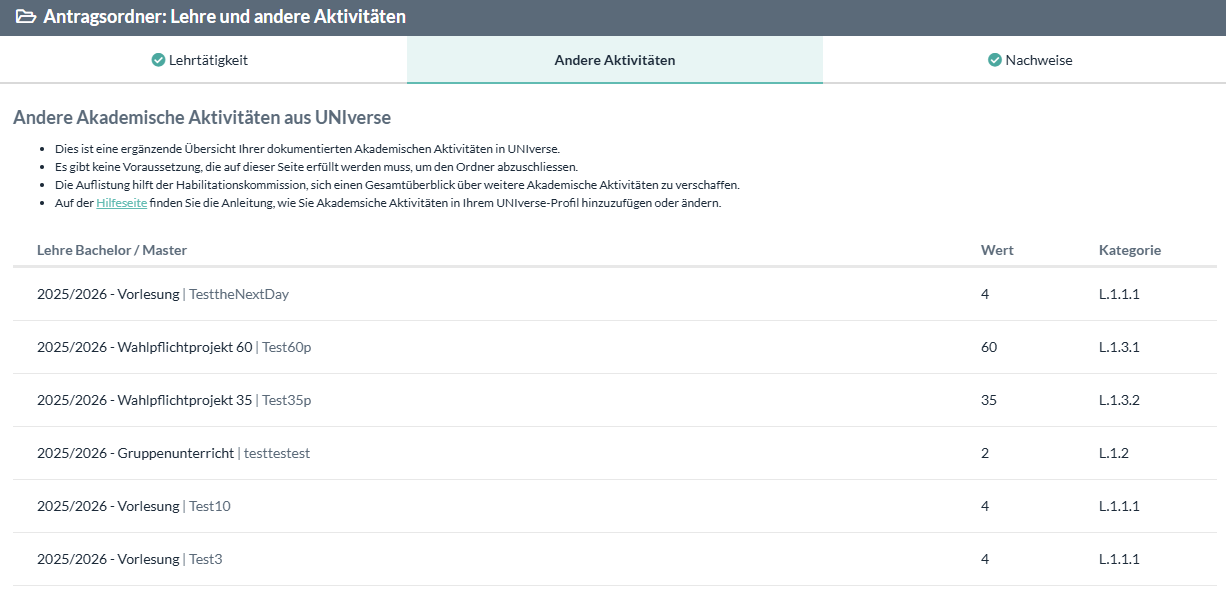Click the open folder icon in header
1226x590 pixels.
(26, 17)
